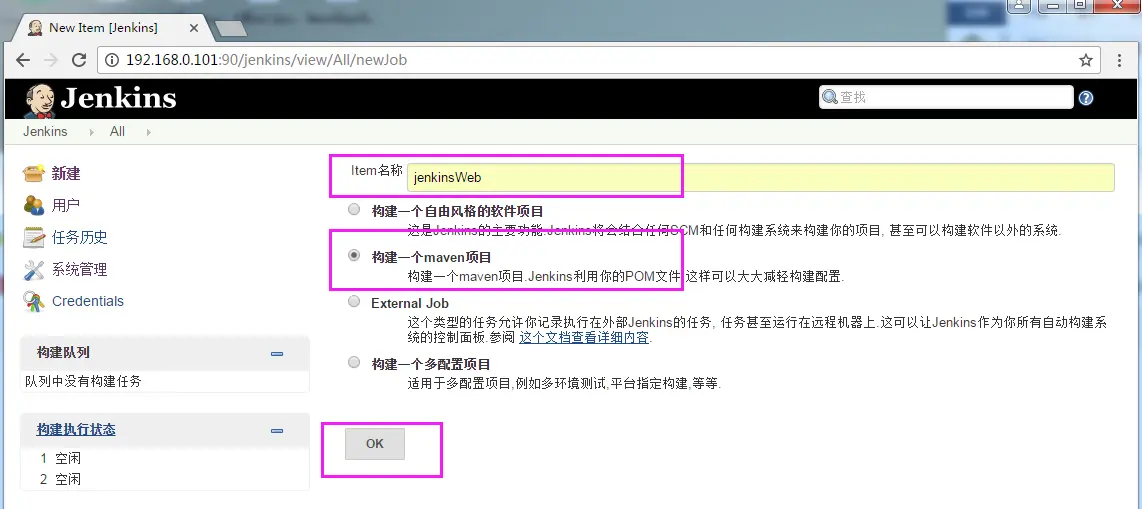Click the 构建一个自由风格的软件项目 label text
The height and width of the screenshot is (509, 1142).
[x=457, y=211]
